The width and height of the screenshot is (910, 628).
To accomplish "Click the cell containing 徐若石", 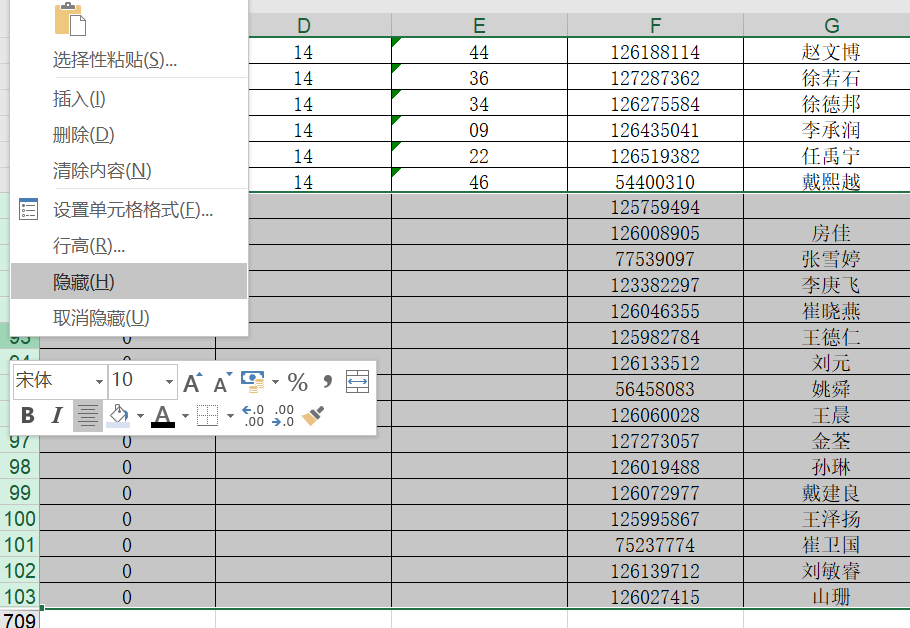I will [827, 78].
